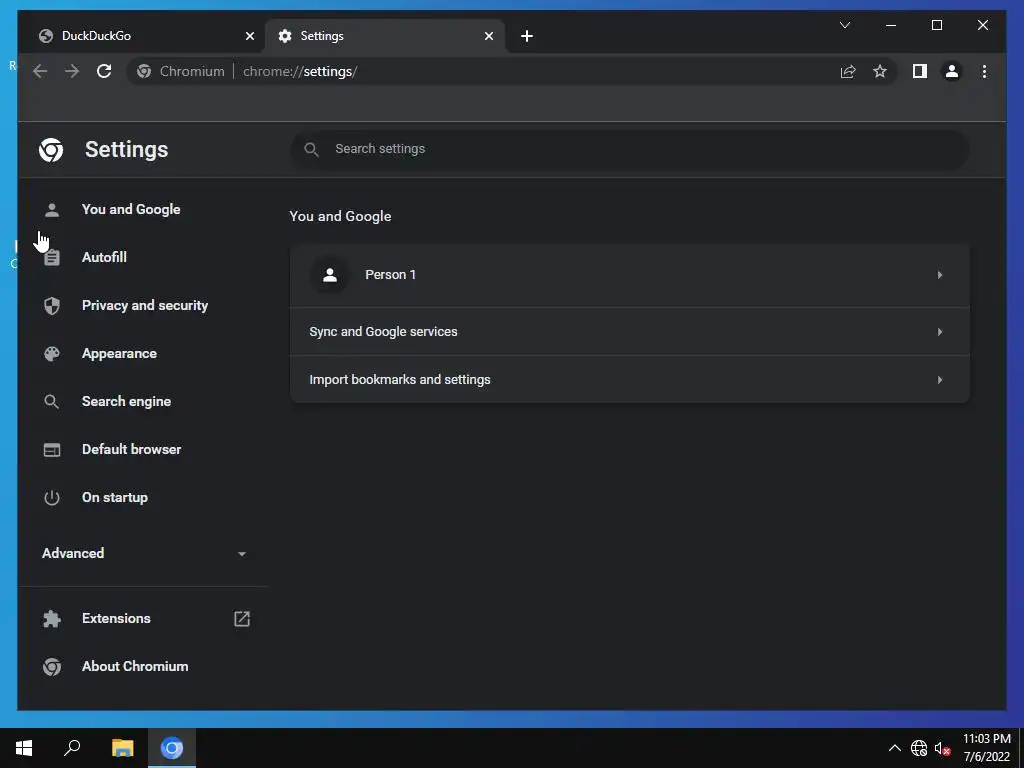Click the Sync and Google services arrow

[x=940, y=332]
